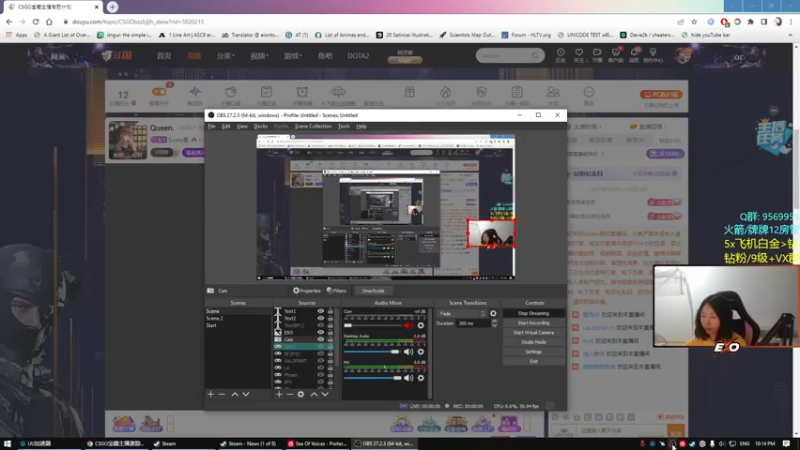Click Start Virtual Camera button
The height and width of the screenshot is (450, 800).
[534, 333]
